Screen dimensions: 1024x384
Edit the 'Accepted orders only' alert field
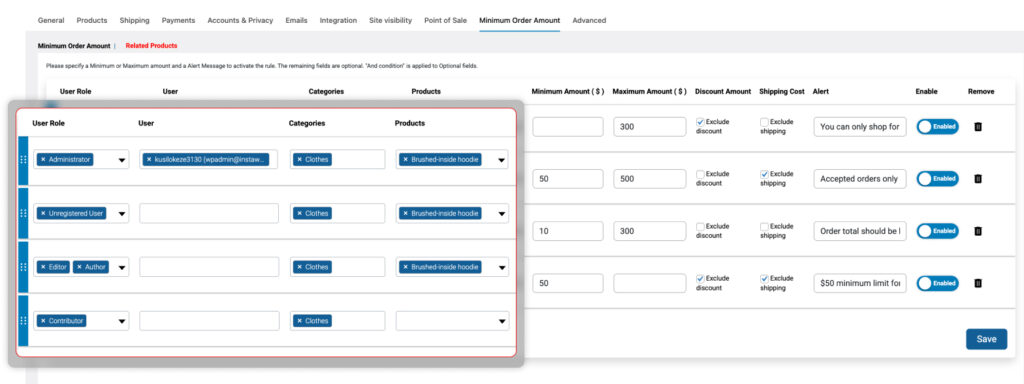pos(860,179)
